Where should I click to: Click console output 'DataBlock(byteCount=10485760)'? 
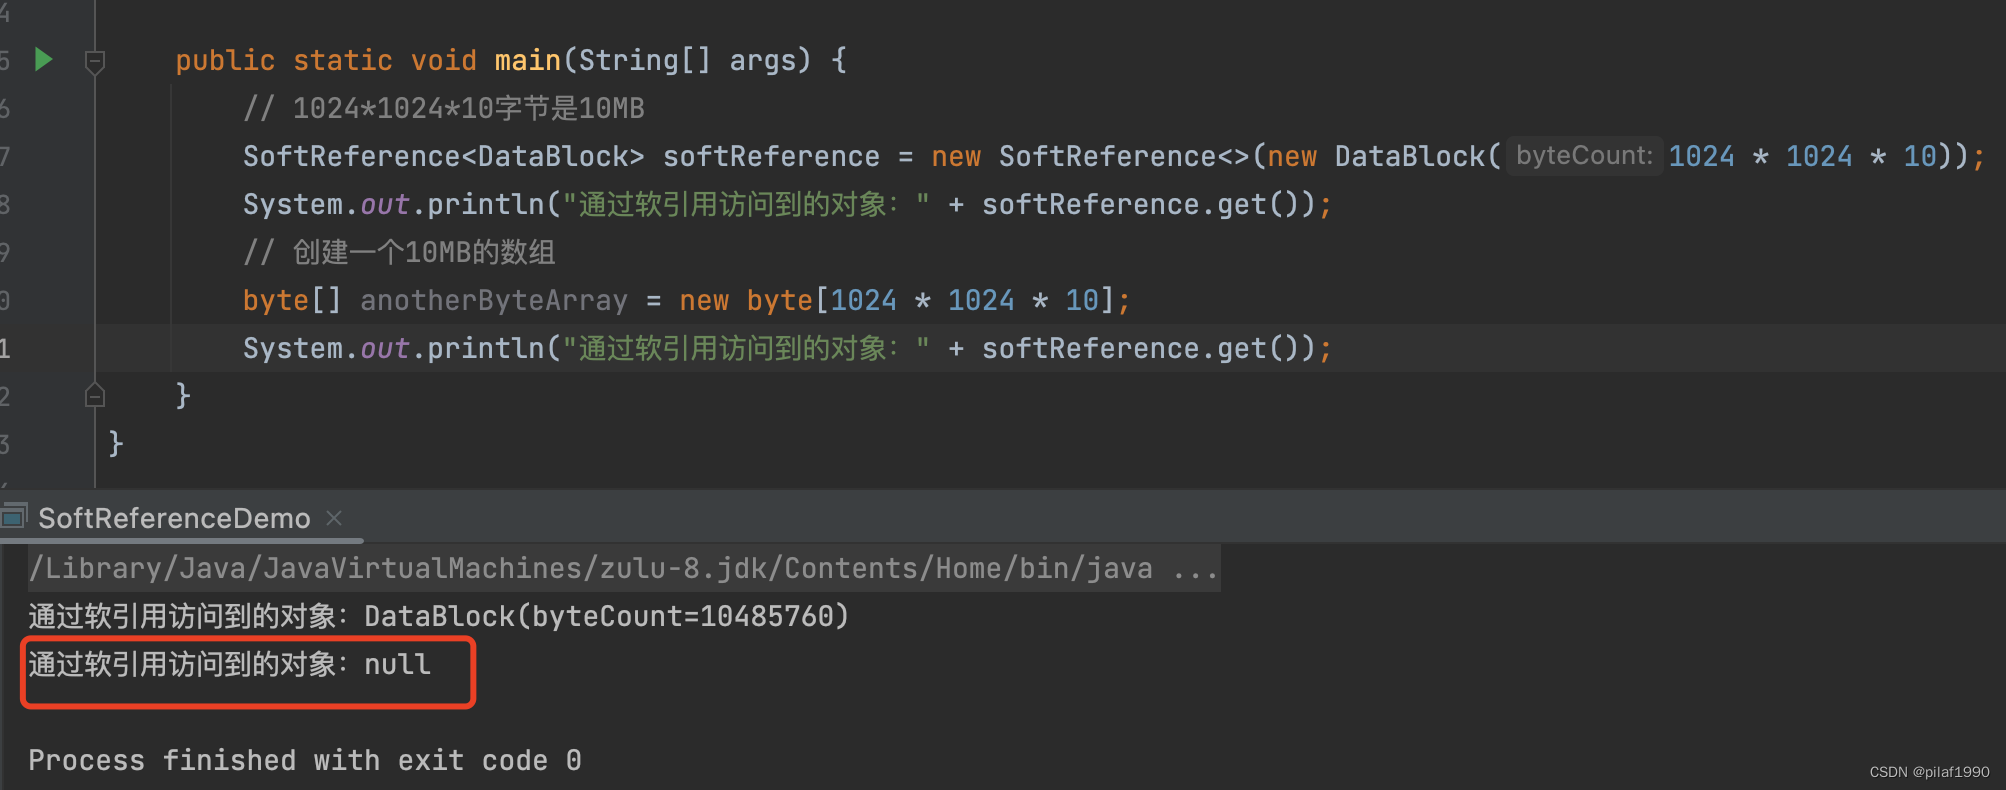(606, 616)
